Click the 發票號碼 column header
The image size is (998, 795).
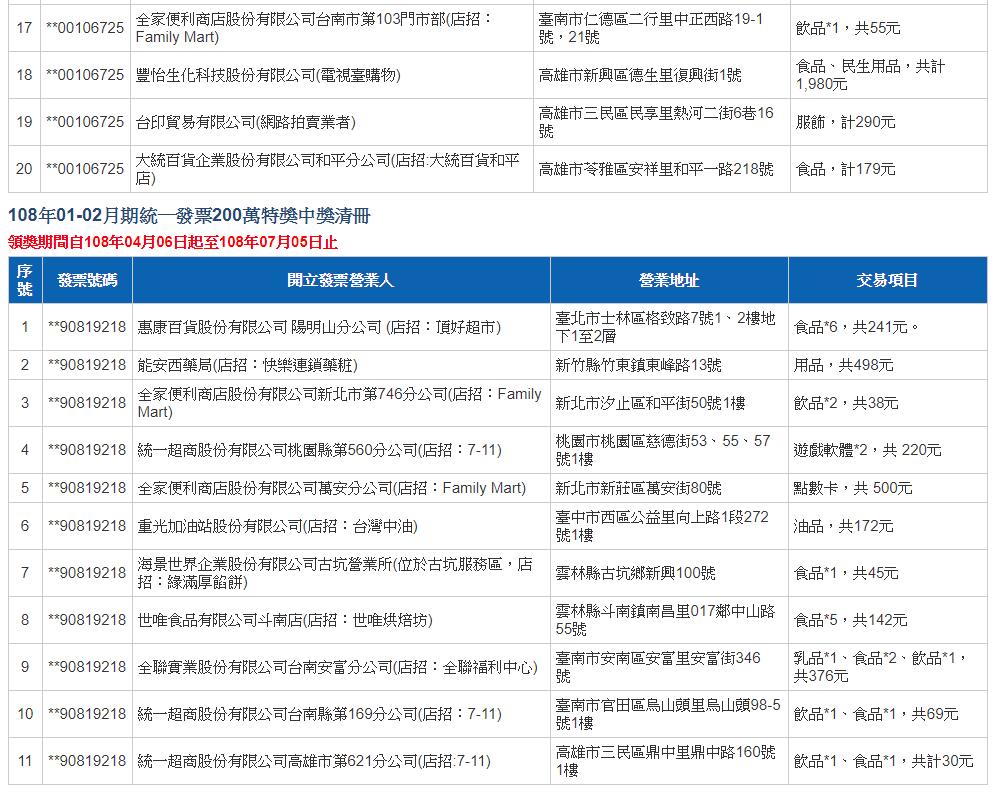pos(87,280)
